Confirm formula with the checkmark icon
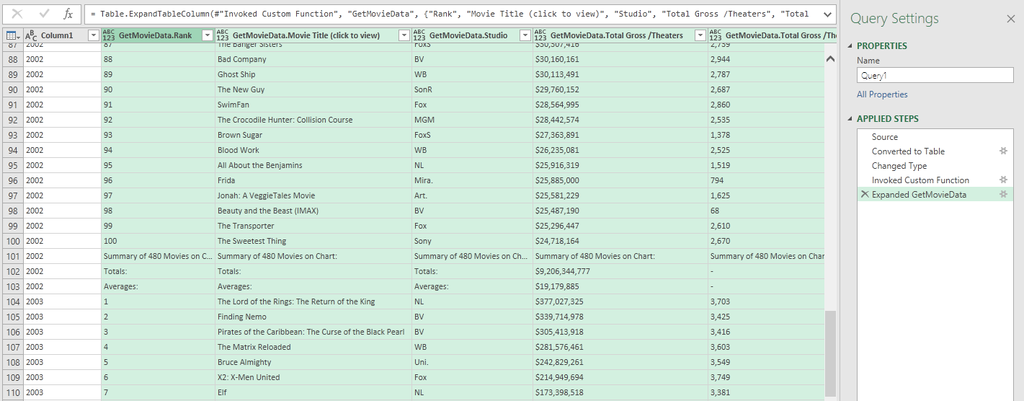This screenshot has width=1024, height=401. pyautogui.click(x=44, y=14)
